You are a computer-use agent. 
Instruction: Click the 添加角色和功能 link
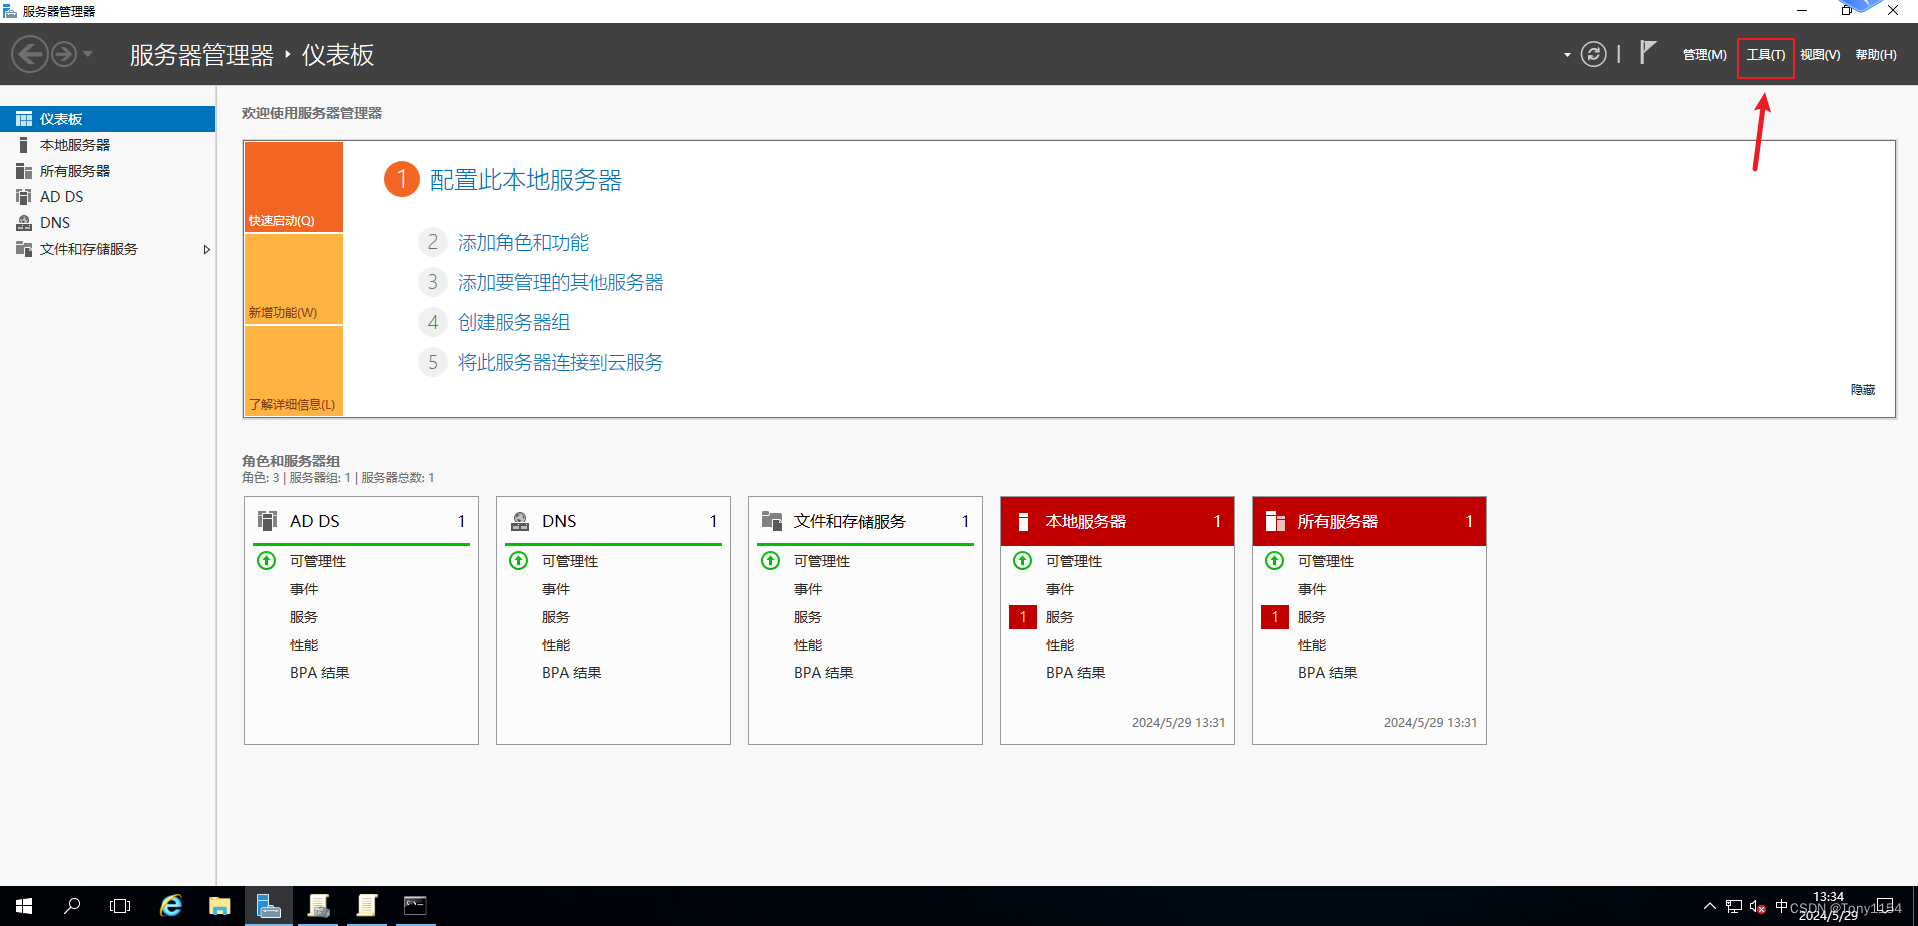click(523, 243)
